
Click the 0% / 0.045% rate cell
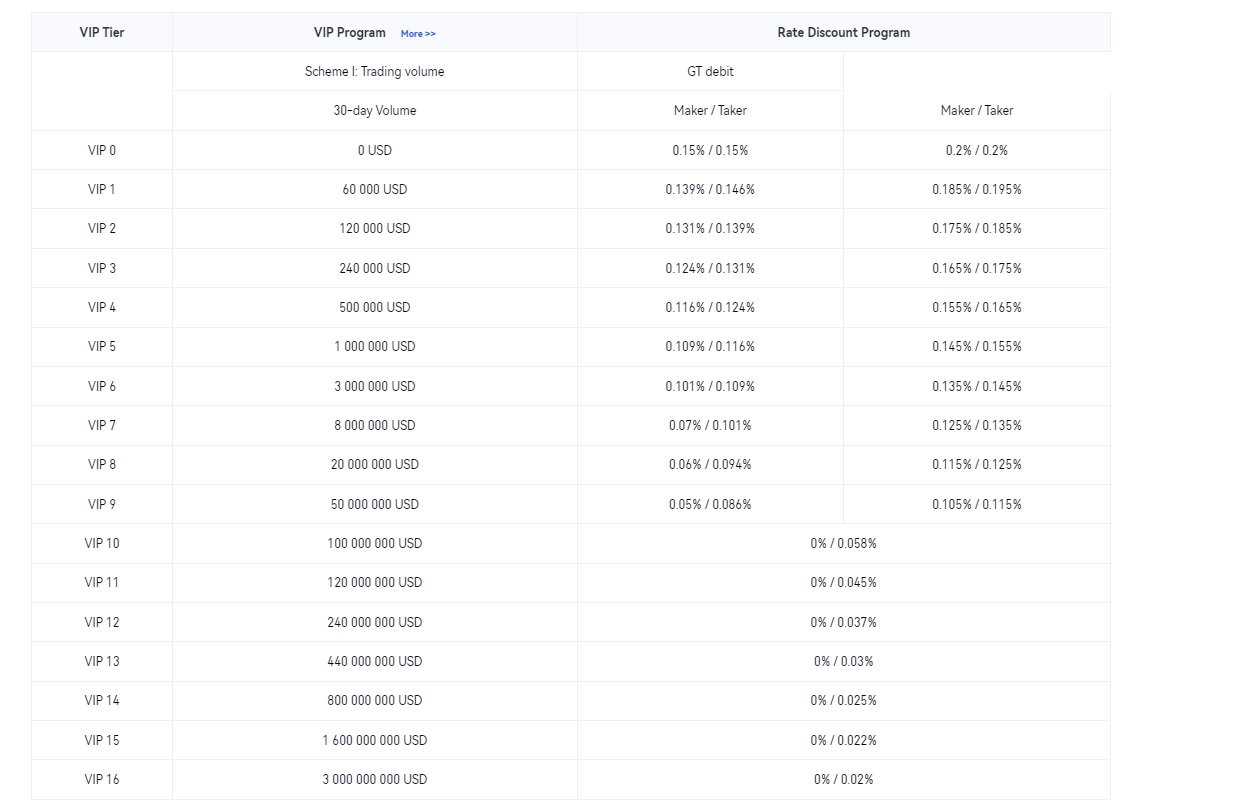(844, 583)
